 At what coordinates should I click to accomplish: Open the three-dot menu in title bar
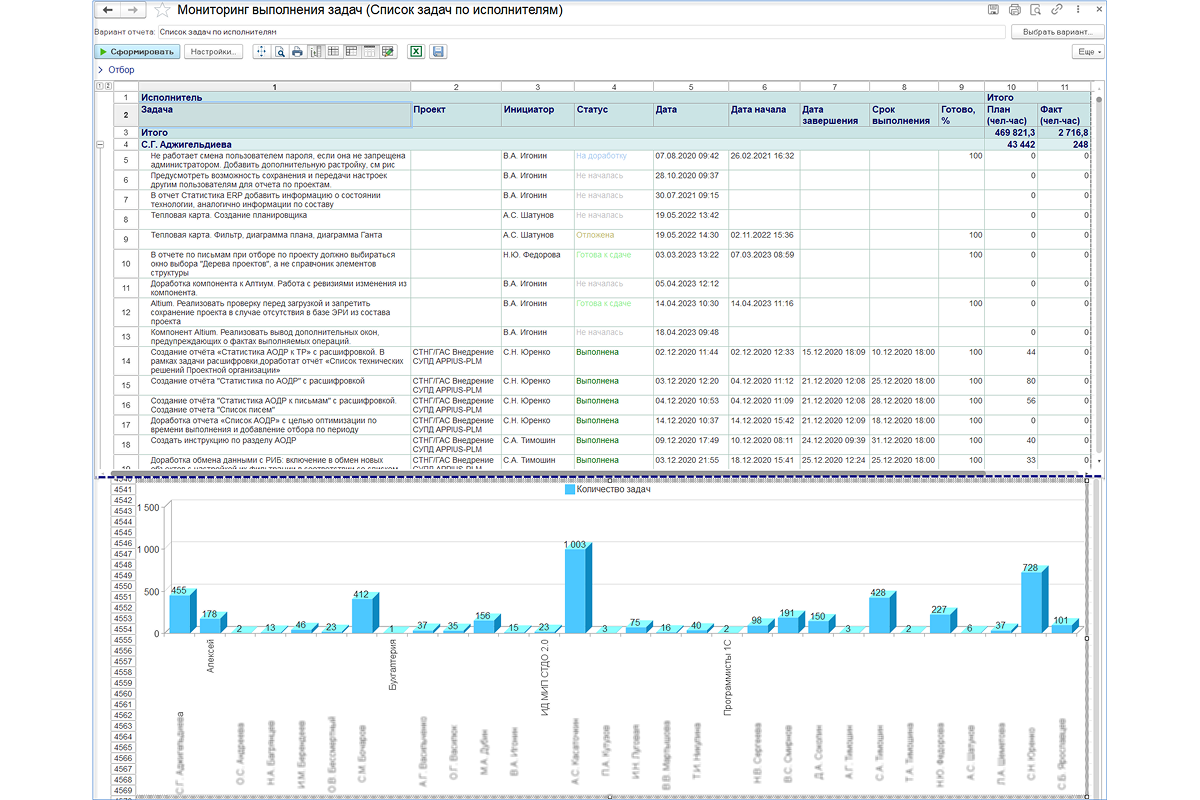[1077, 10]
